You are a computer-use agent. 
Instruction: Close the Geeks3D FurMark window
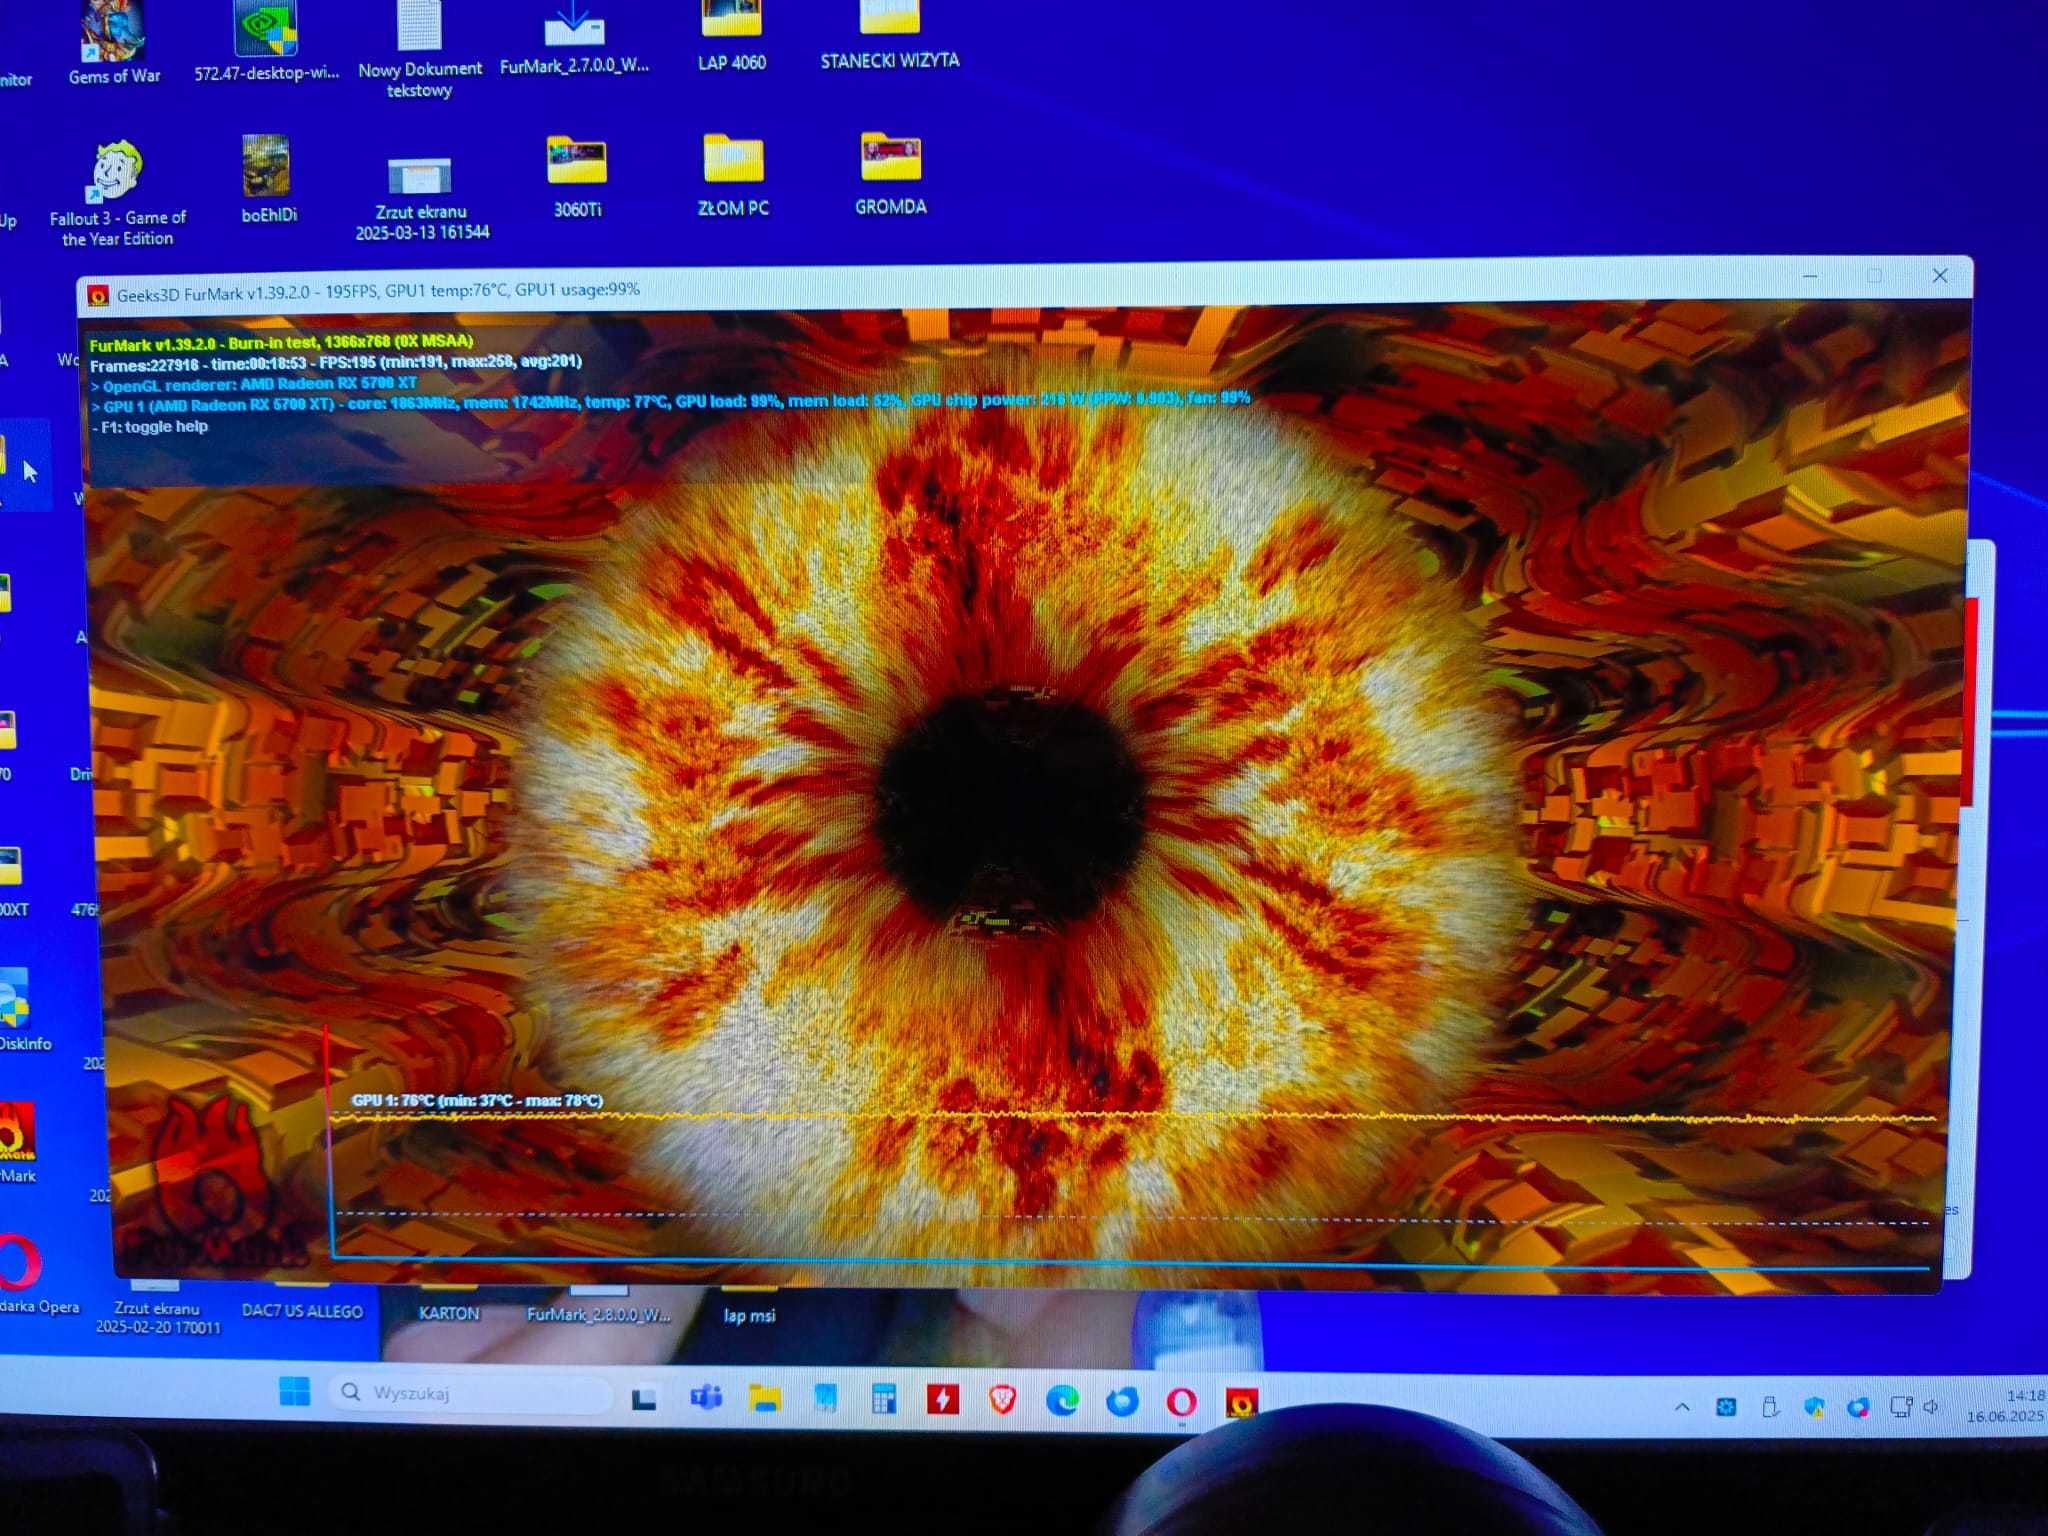1939,275
